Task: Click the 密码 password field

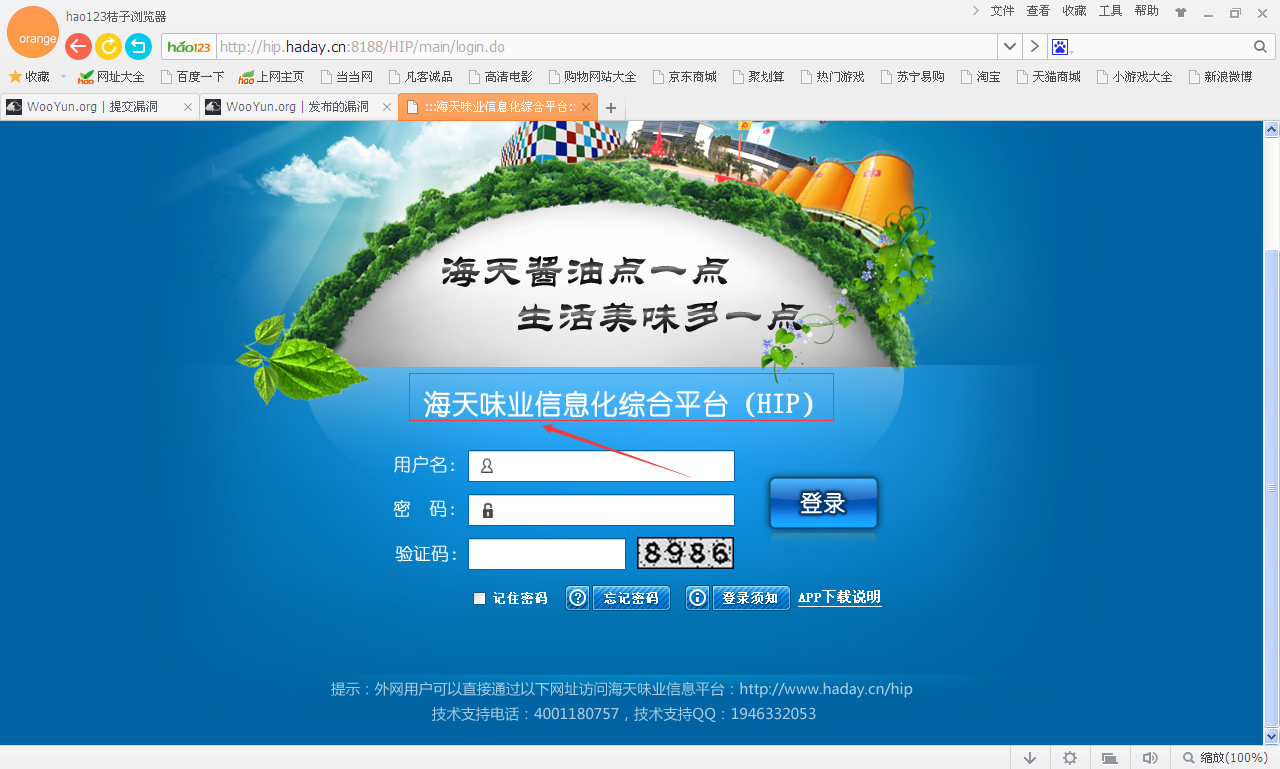Action: click(x=601, y=510)
